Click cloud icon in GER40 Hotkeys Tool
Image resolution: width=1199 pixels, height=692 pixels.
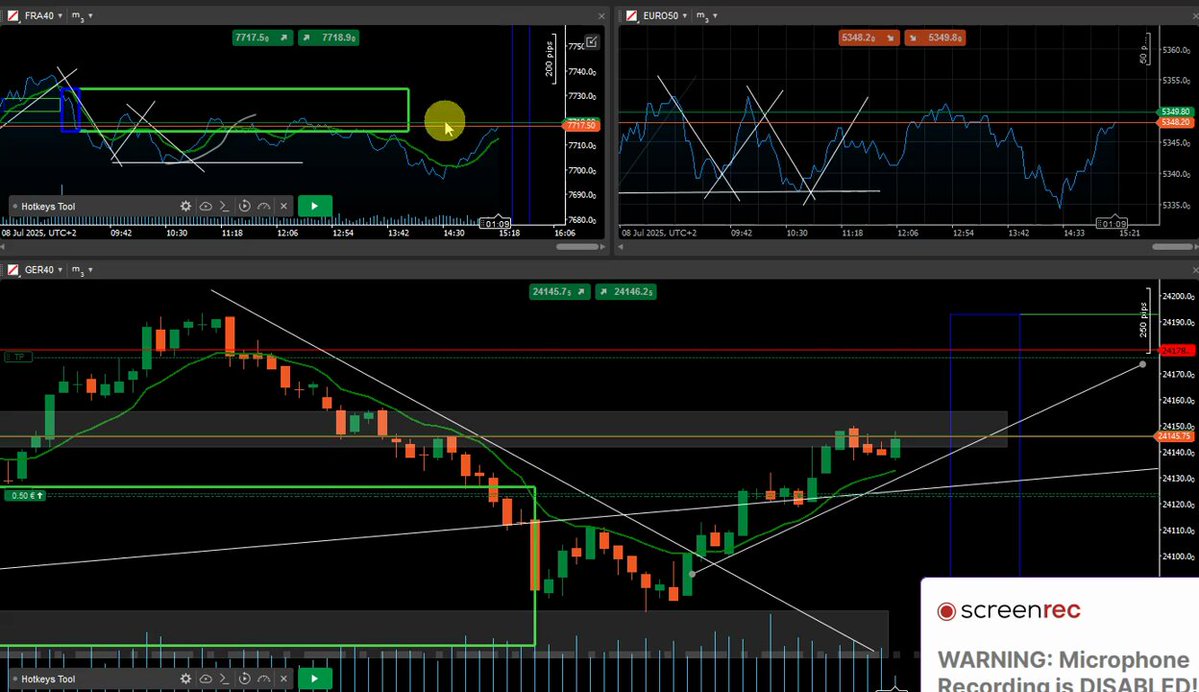click(206, 679)
